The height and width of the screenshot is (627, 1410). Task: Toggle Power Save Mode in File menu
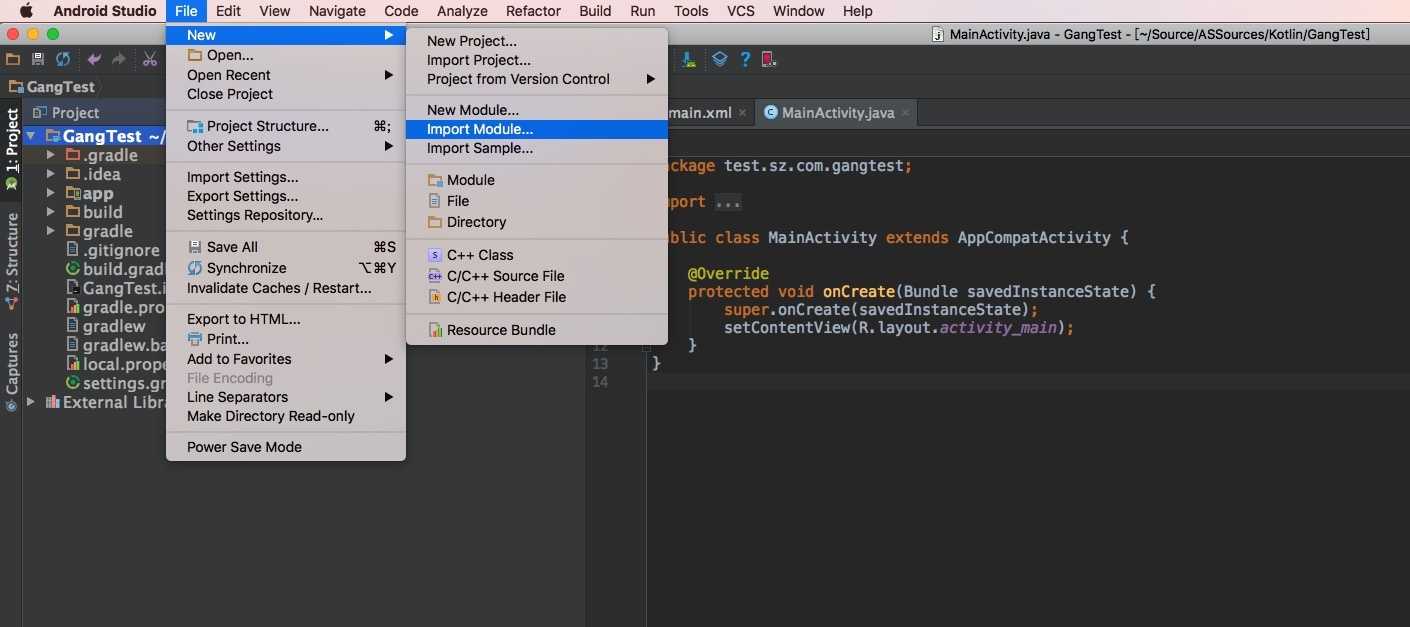(286, 447)
